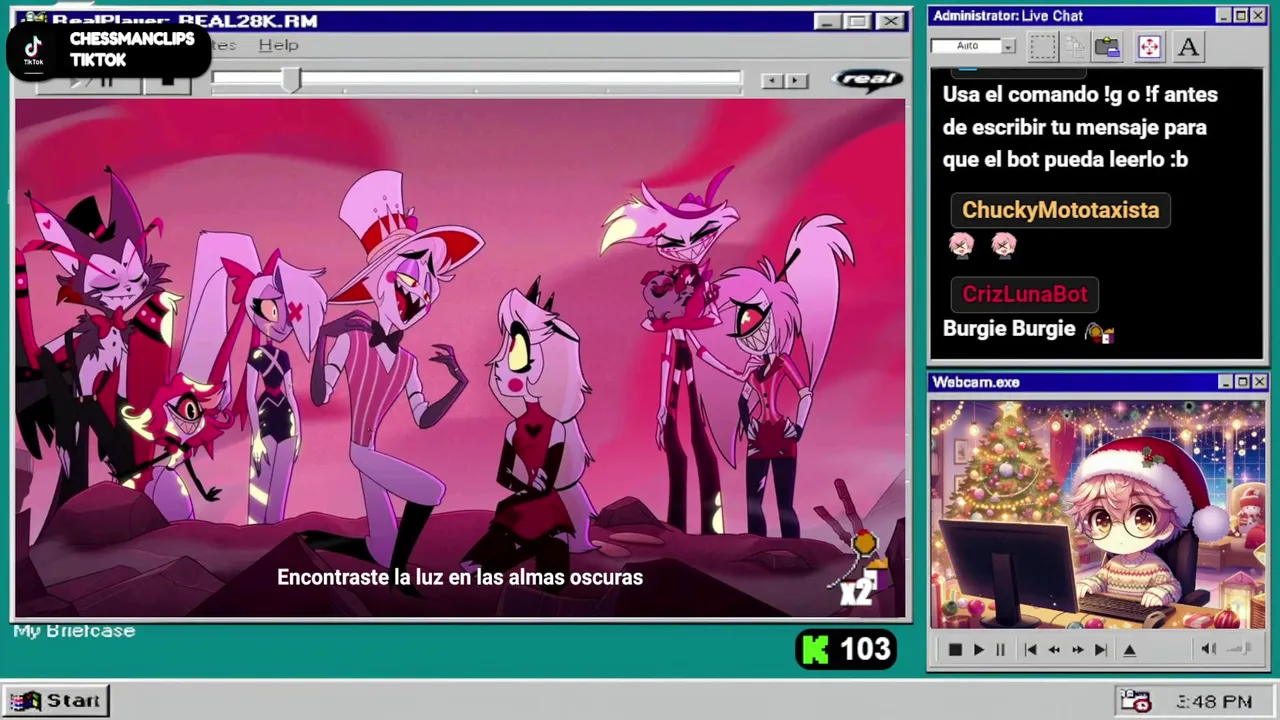Click the second pink emote under ChuckyMototaxista
This screenshot has height=720, width=1280.
pyautogui.click(x=1003, y=244)
